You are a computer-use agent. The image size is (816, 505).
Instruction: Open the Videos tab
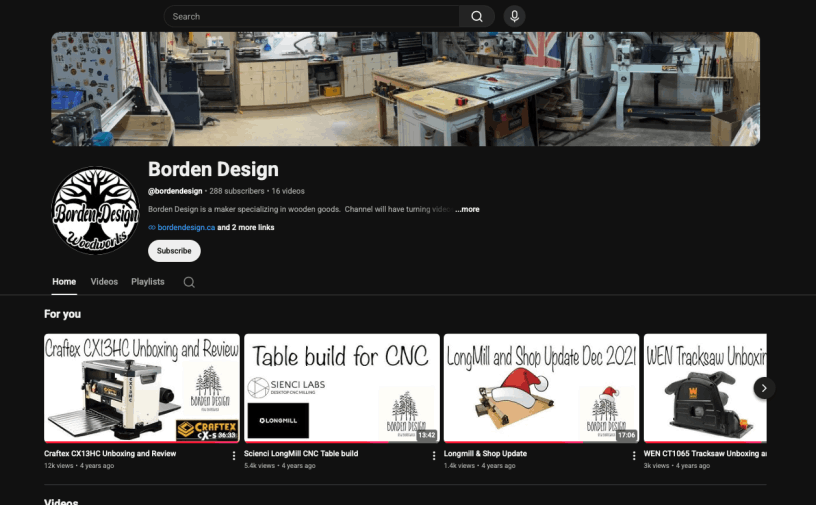tap(104, 282)
